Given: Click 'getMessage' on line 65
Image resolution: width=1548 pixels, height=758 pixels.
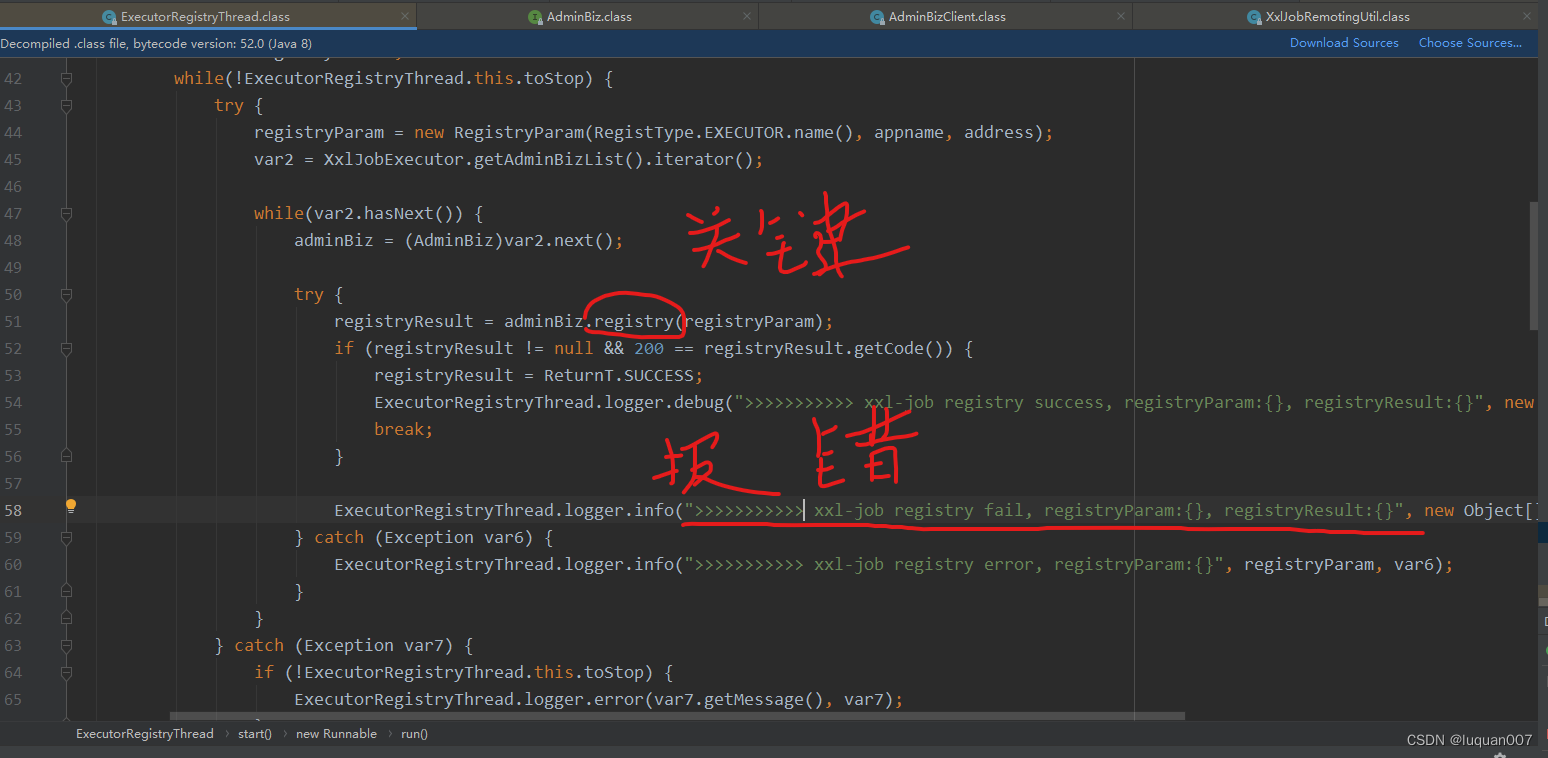Looking at the screenshot, I should [x=754, y=699].
